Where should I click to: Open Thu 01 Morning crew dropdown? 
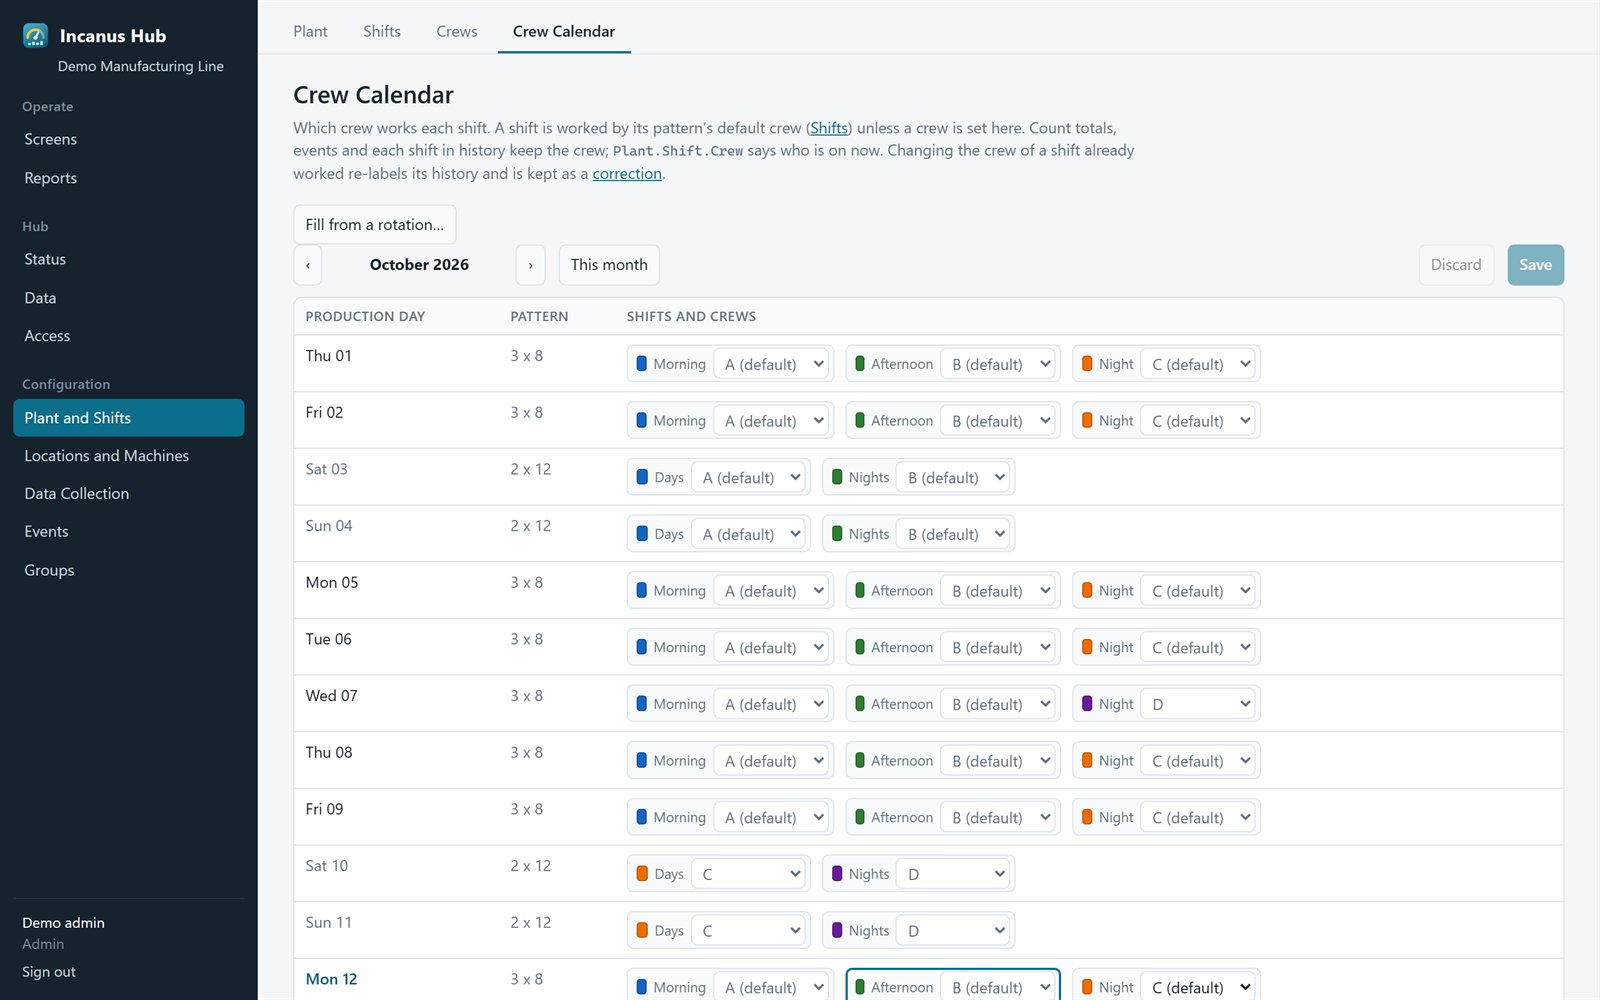click(773, 364)
